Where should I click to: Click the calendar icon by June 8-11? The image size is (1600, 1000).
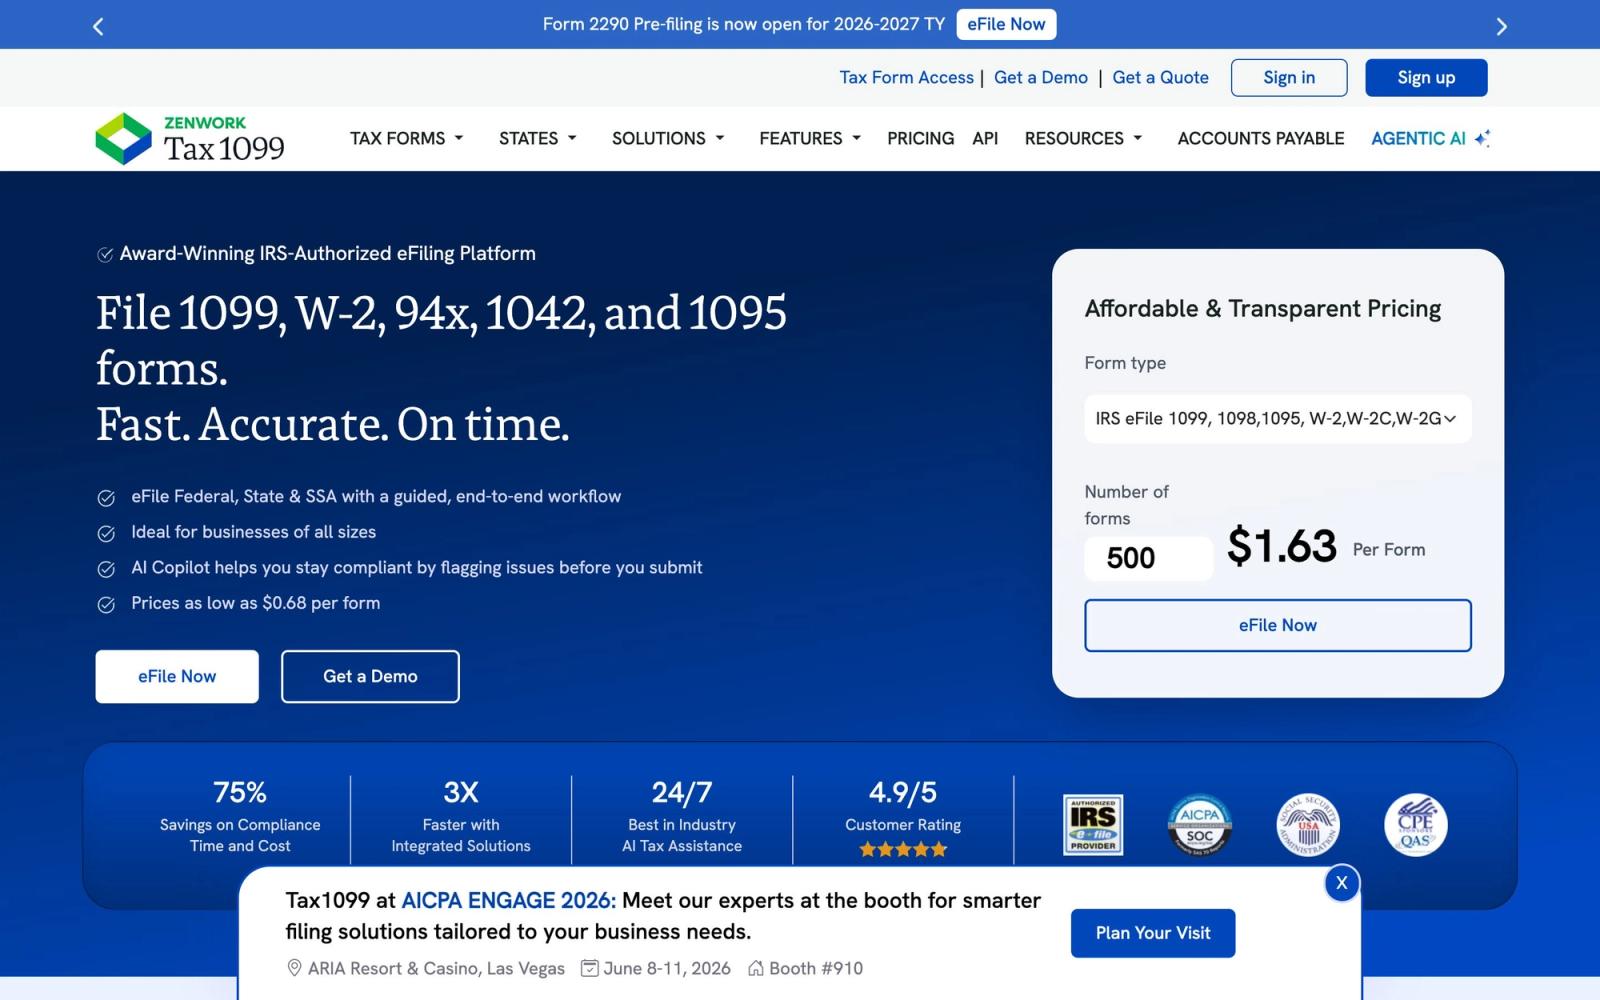pyautogui.click(x=590, y=968)
